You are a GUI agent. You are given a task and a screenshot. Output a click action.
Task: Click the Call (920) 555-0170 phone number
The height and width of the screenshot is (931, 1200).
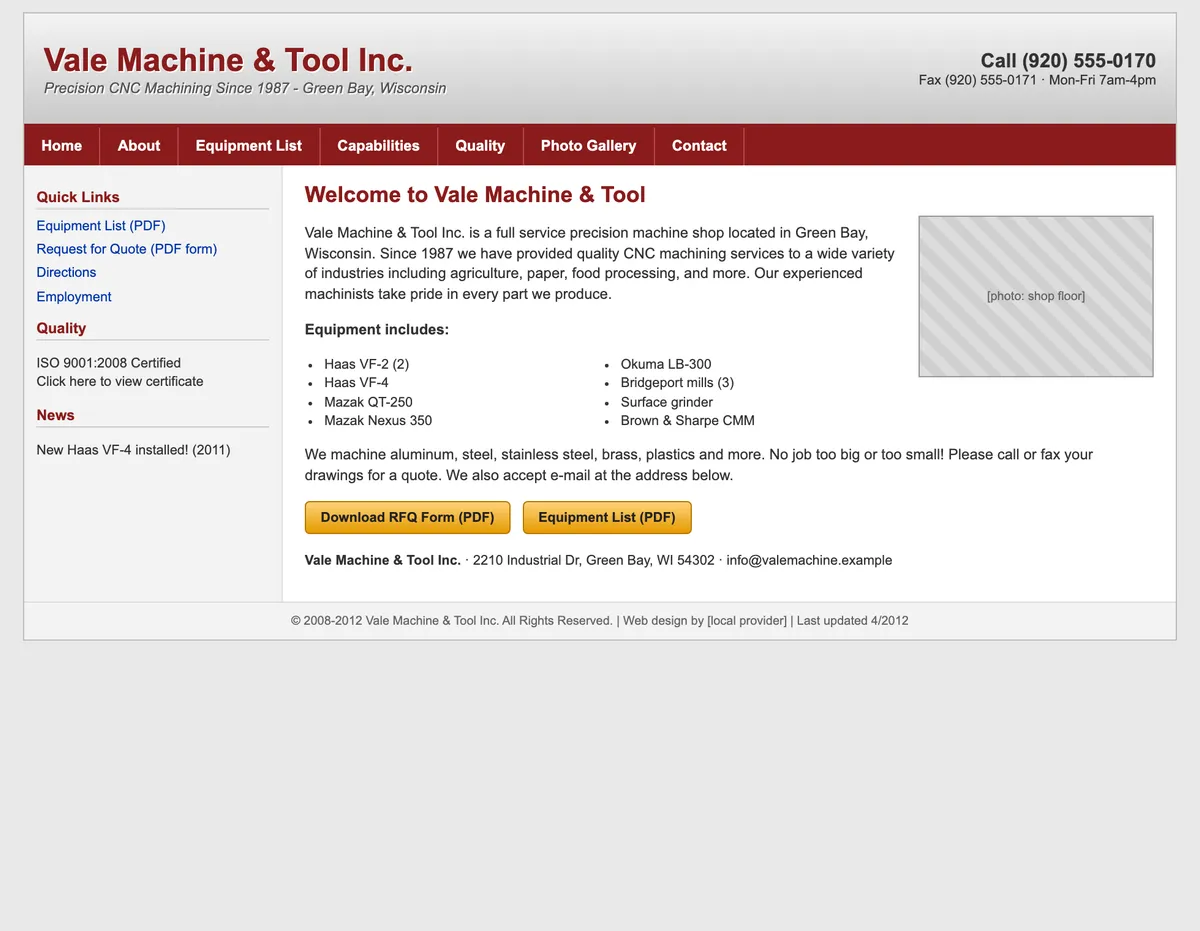pos(1068,60)
